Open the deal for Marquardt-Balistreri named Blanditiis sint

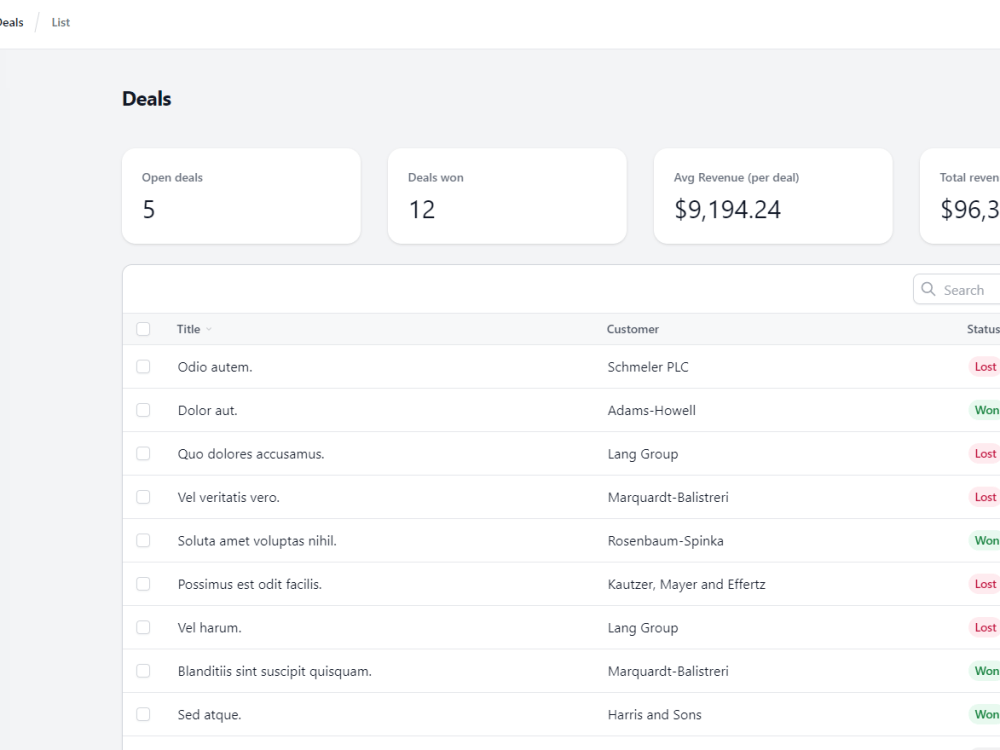(x=273, y=671)
